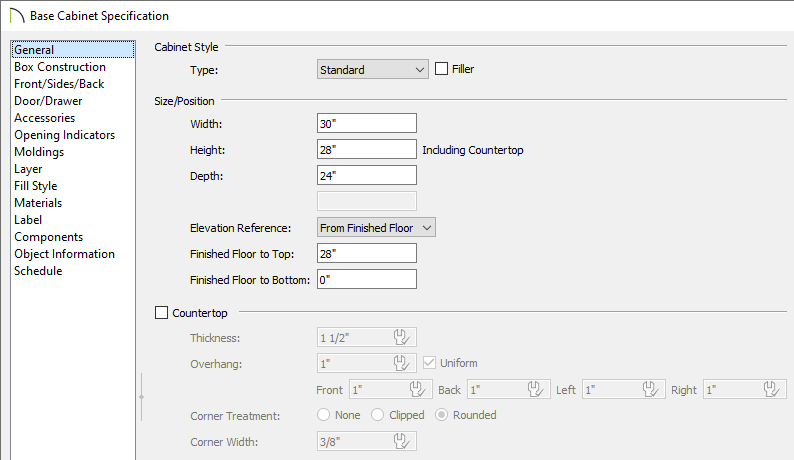Click wrench icon in Left overhang field
The height and width of the screenshot is (460, 794).
(650, 390)
